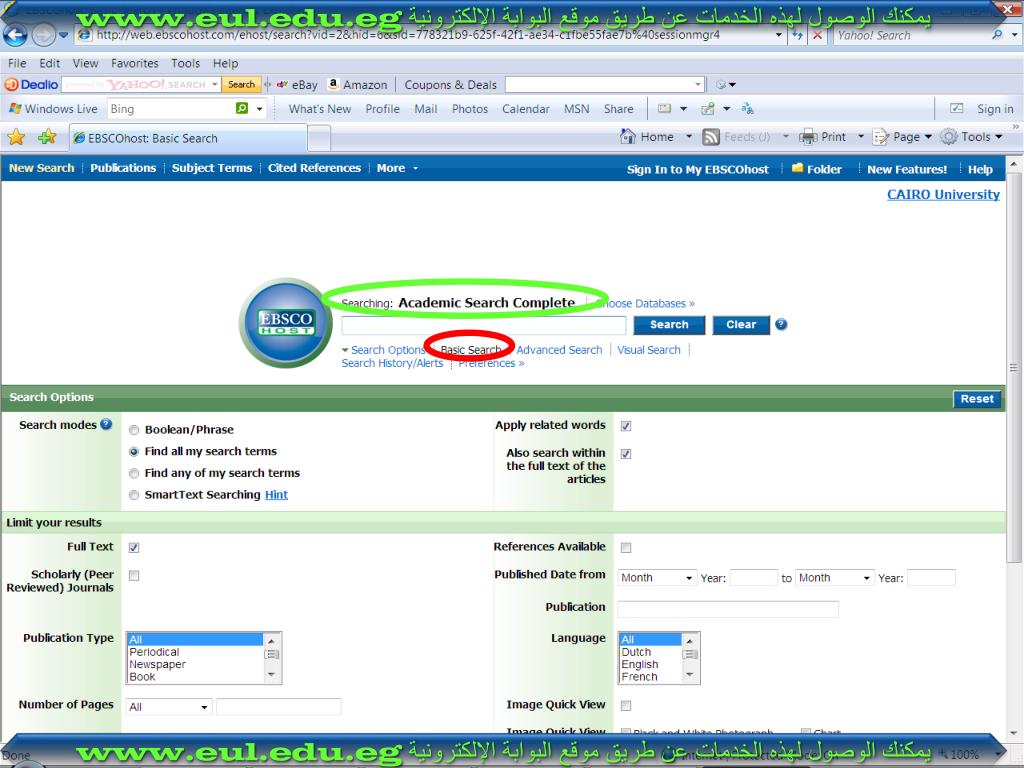Select SmartText Searching mode
The width and height of the screenshot is (1024, 768).
pos(134,495)
